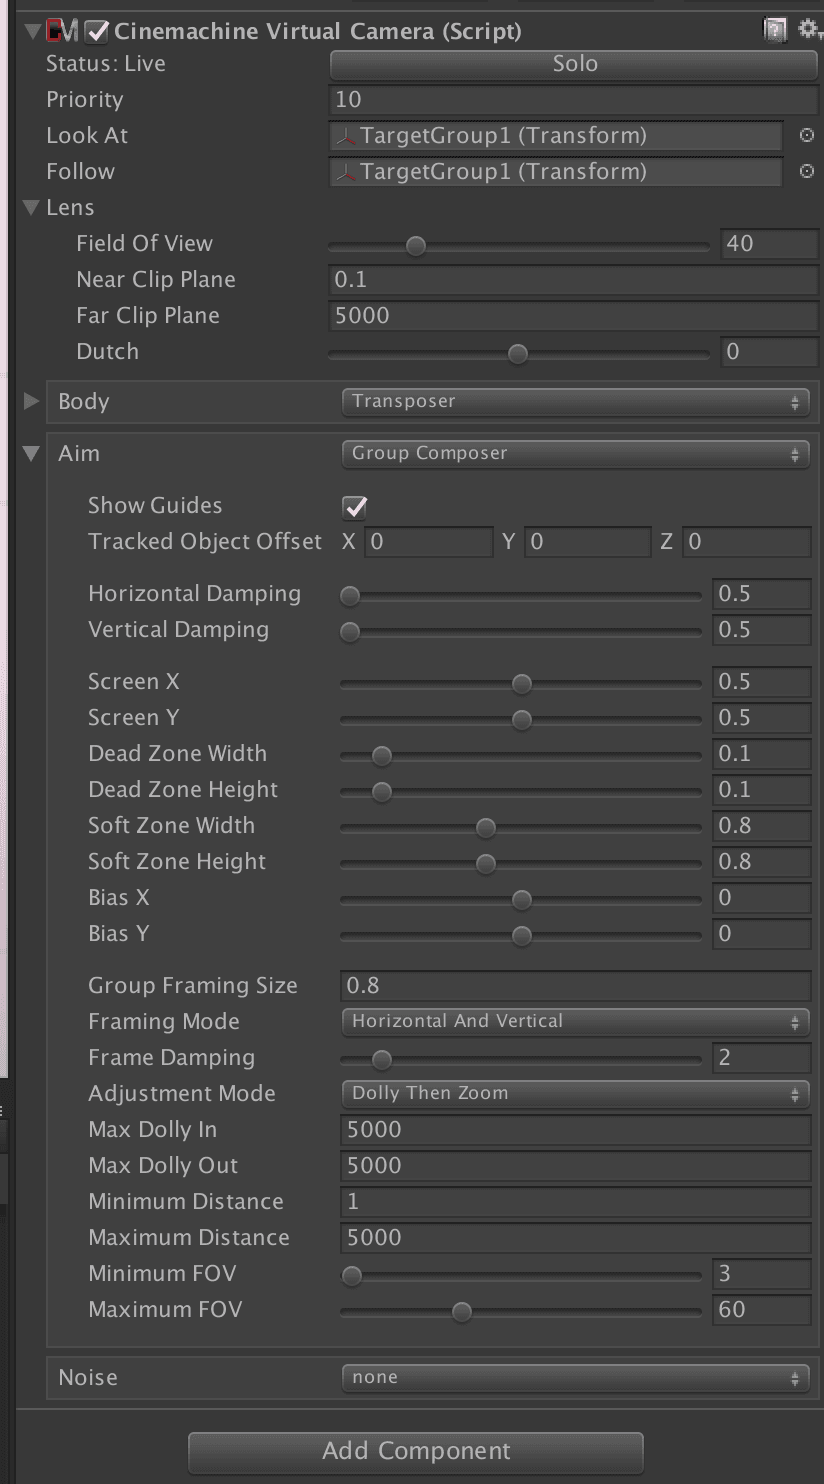Screen dimensions: 824x1484
Task: Open the Aim Group Composer dropdown
Action: coord(575,454)
